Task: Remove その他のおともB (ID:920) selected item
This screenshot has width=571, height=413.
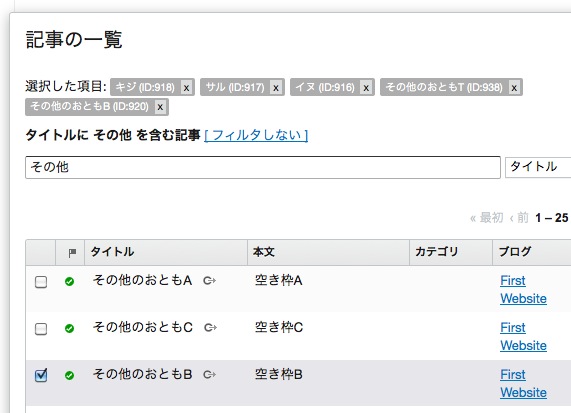Action: coord(160,107)
